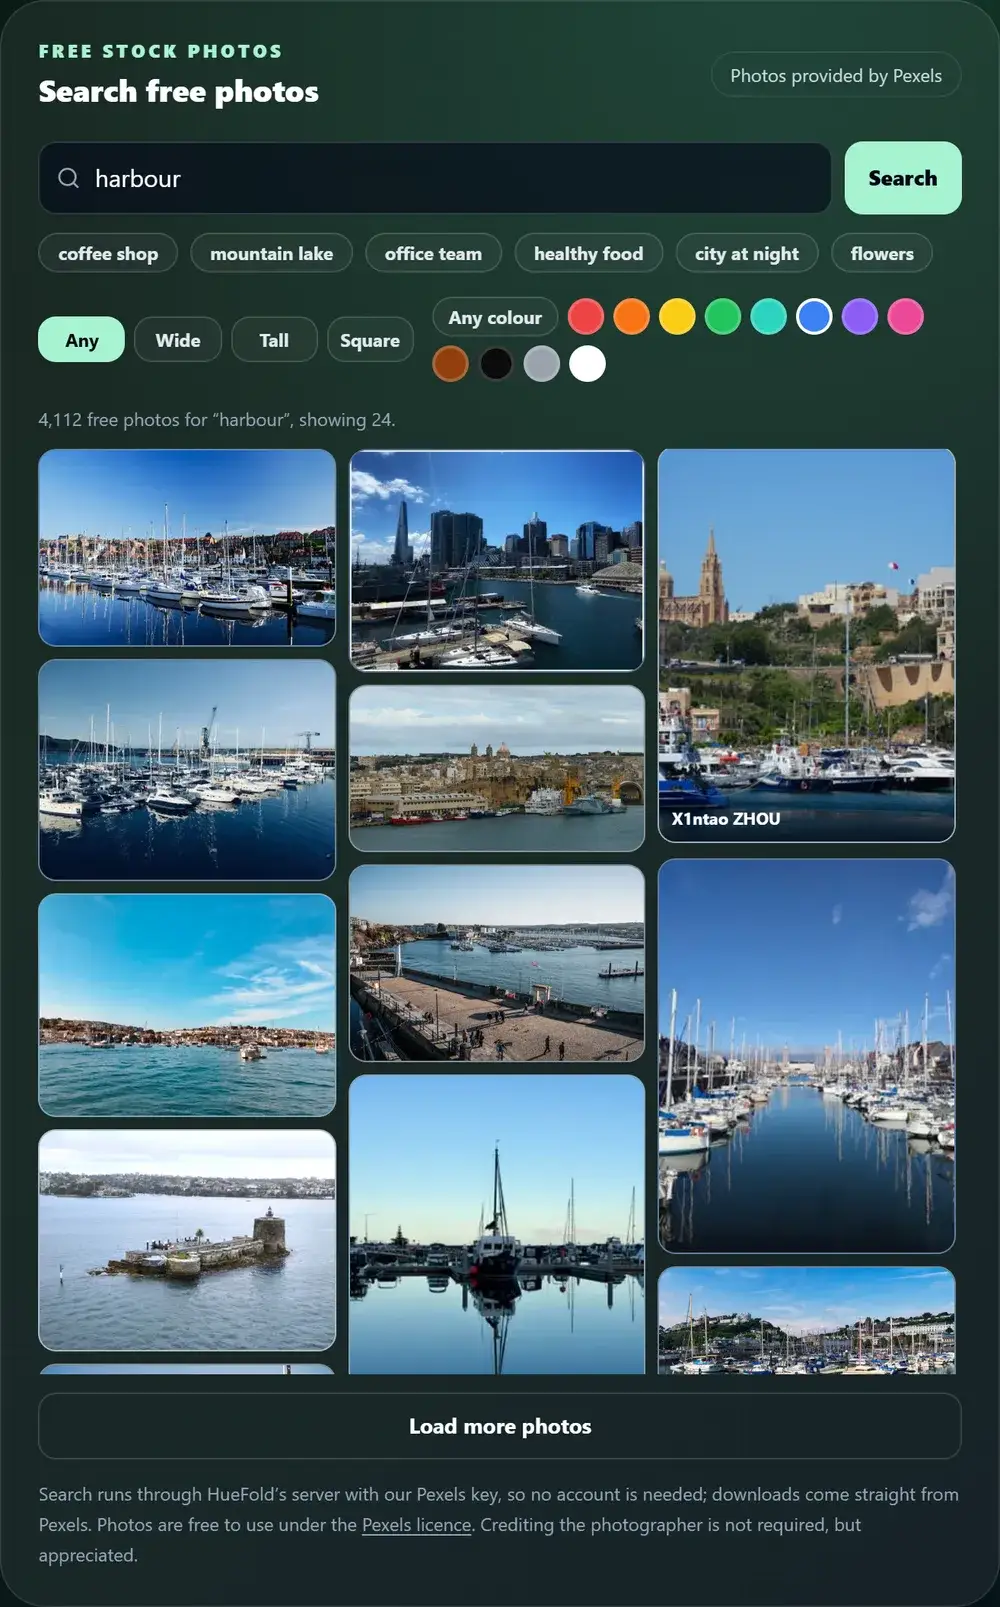
Task: Filter photos by violet colour
Action: (860, 317)
